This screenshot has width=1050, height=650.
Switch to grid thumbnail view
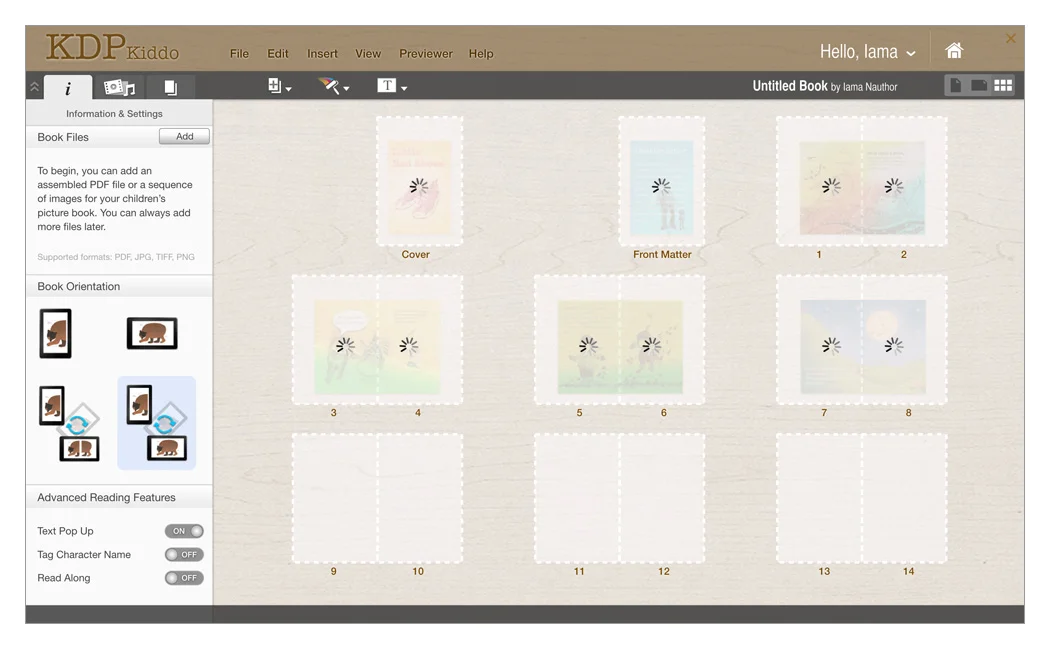point(1003,86)
